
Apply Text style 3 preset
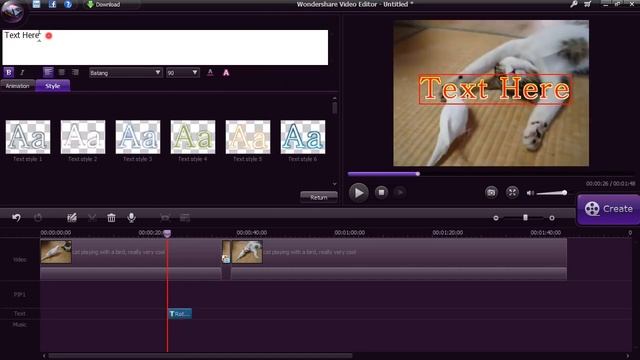point(138,137)
